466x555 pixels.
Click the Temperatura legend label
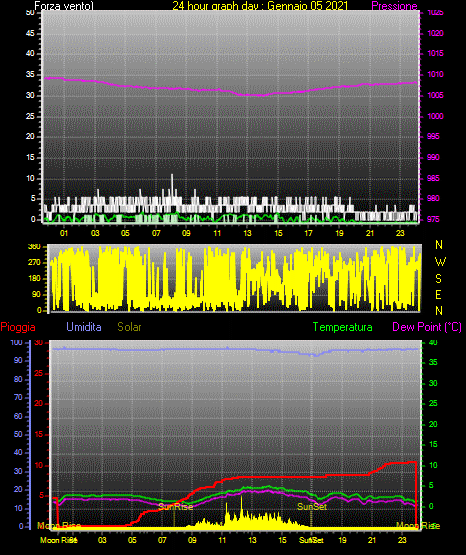click(343, 327)
